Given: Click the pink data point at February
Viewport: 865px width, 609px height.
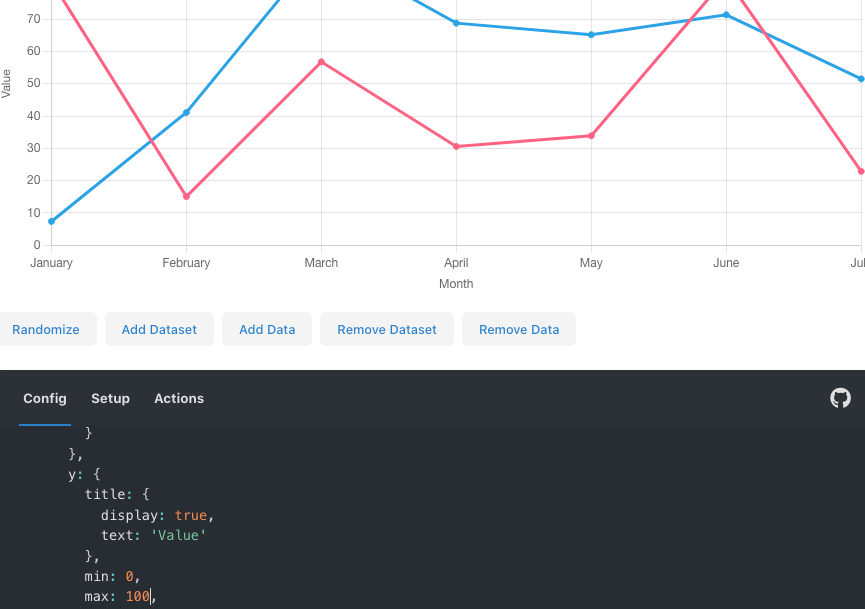Looking at the screenshot, I should [186, 196].
